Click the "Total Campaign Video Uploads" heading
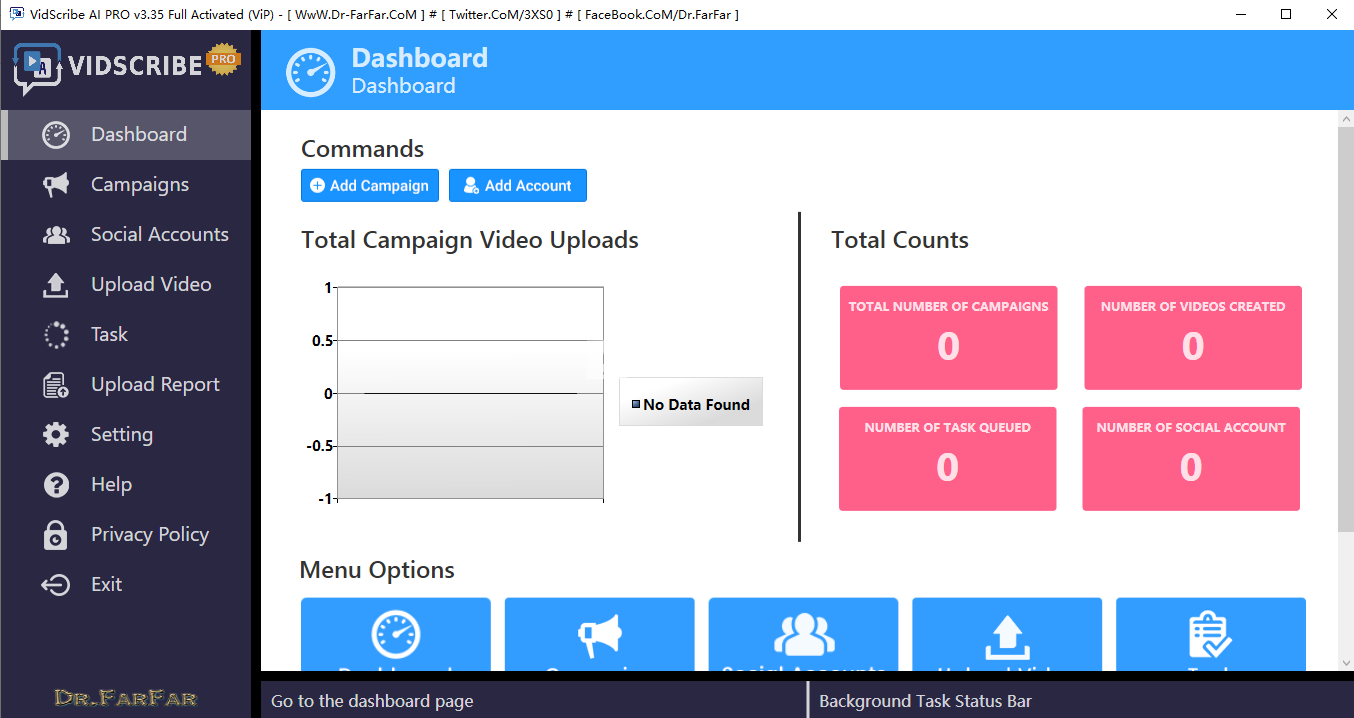 click(x=470, y=240)
